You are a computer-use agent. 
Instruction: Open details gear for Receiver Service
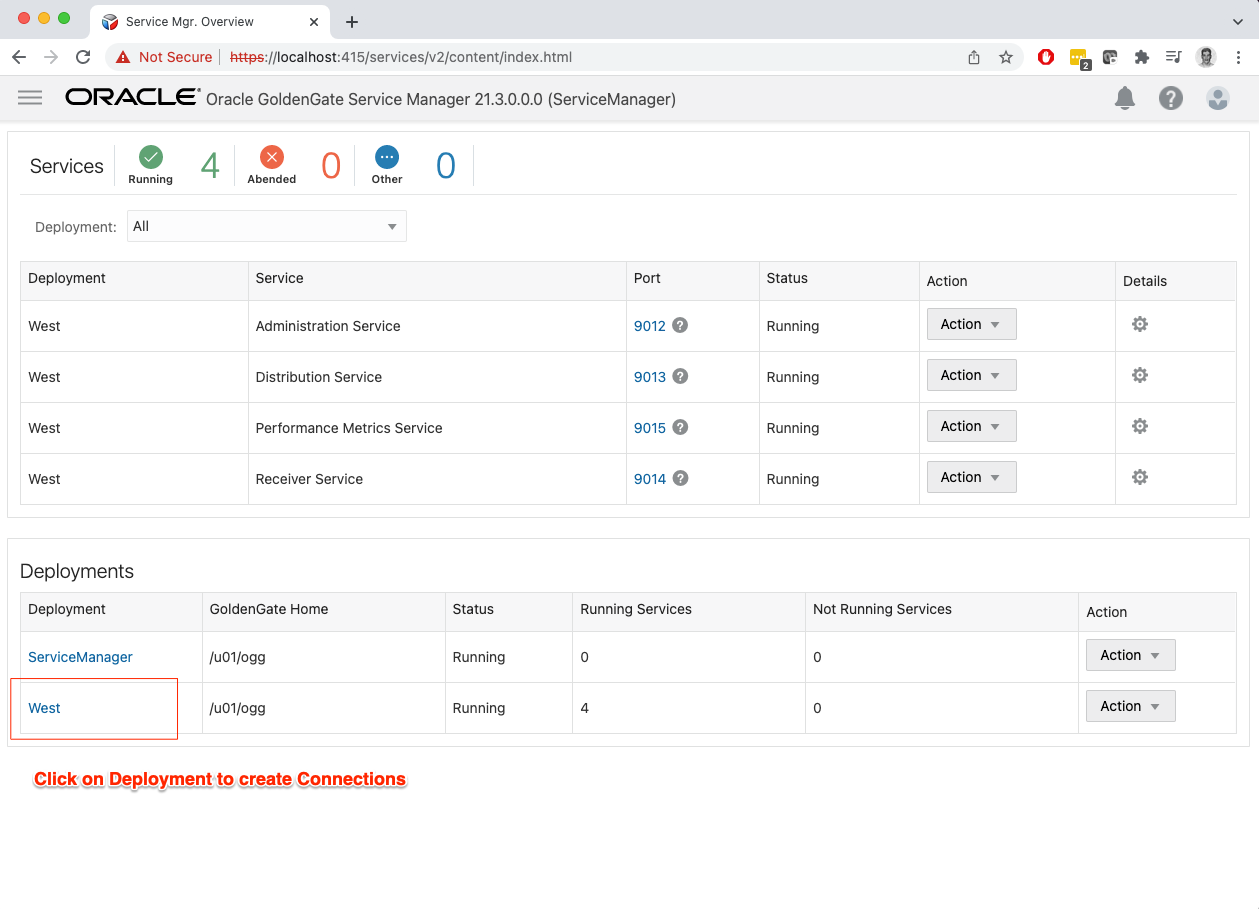1139,478
